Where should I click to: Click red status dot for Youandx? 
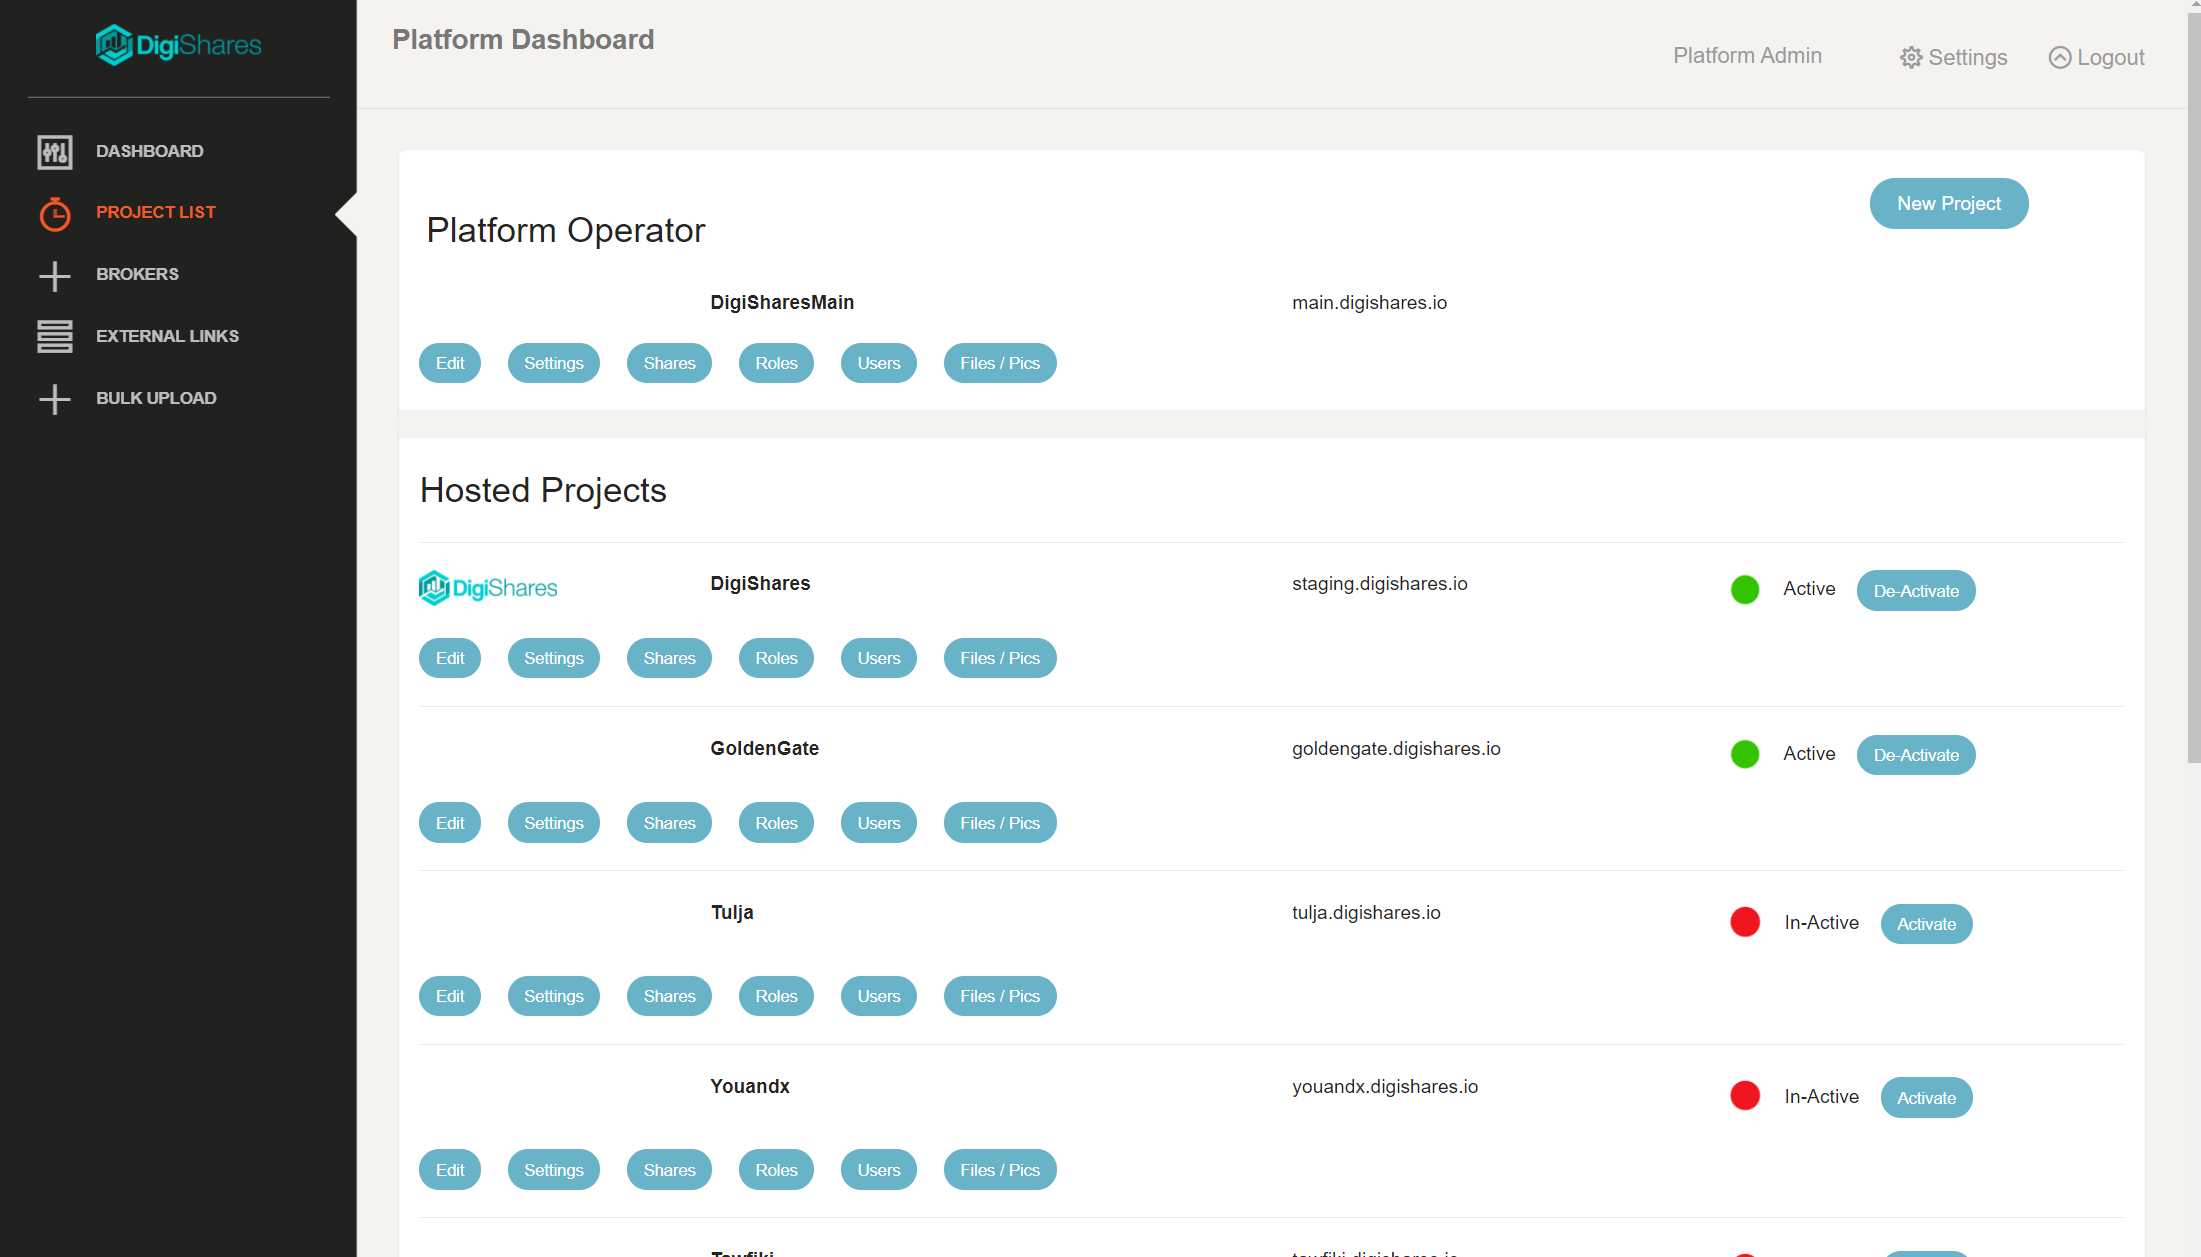point(1745,1096)
